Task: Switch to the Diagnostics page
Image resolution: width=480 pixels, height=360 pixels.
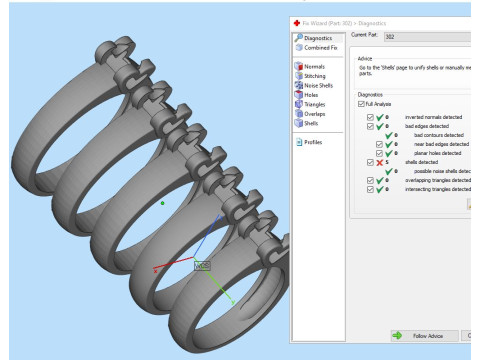Action: (x=318, y=38)
